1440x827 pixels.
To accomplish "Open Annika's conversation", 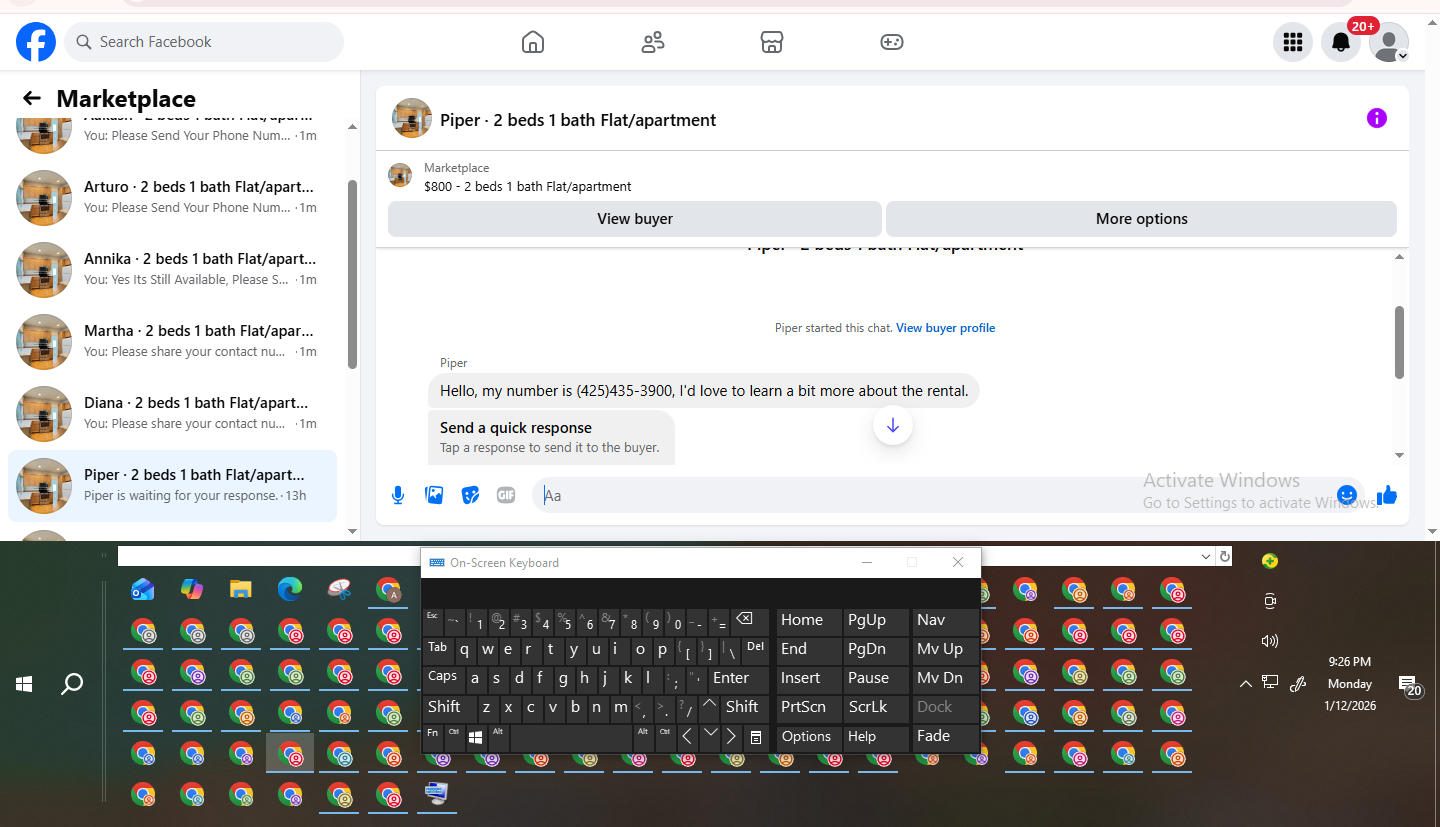I will point(172,269).
